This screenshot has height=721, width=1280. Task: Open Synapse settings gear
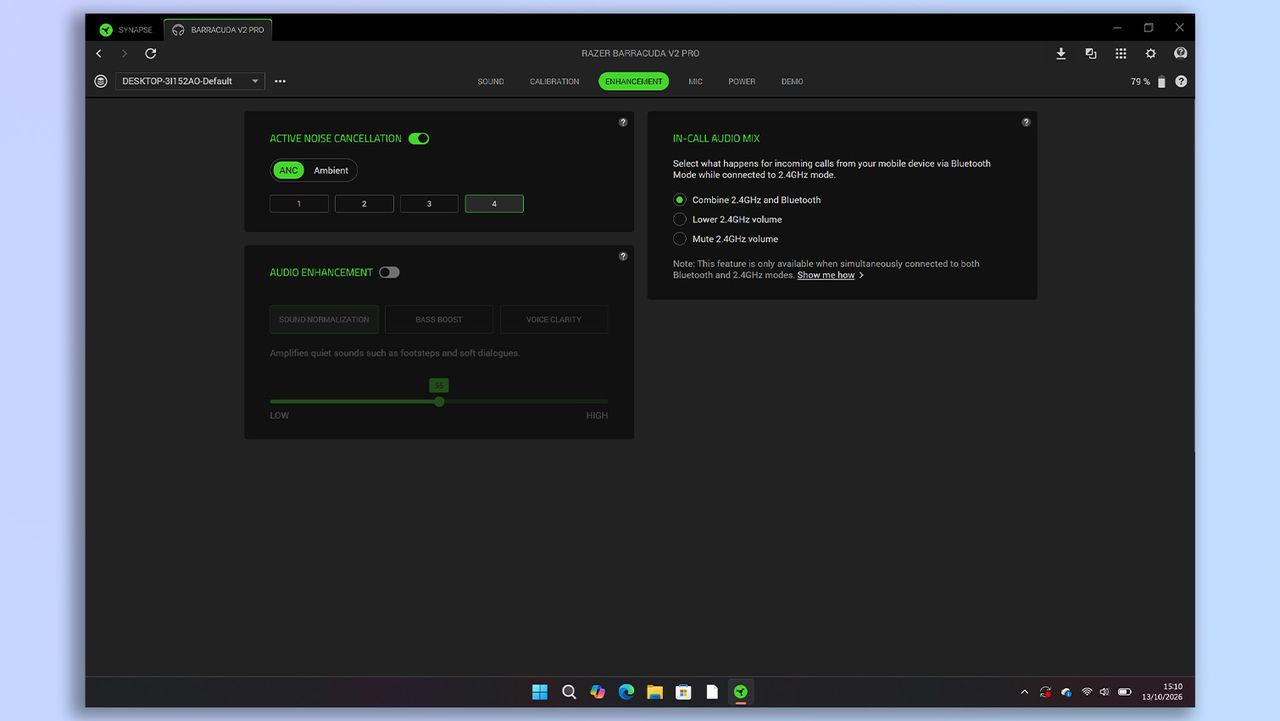1151,54
